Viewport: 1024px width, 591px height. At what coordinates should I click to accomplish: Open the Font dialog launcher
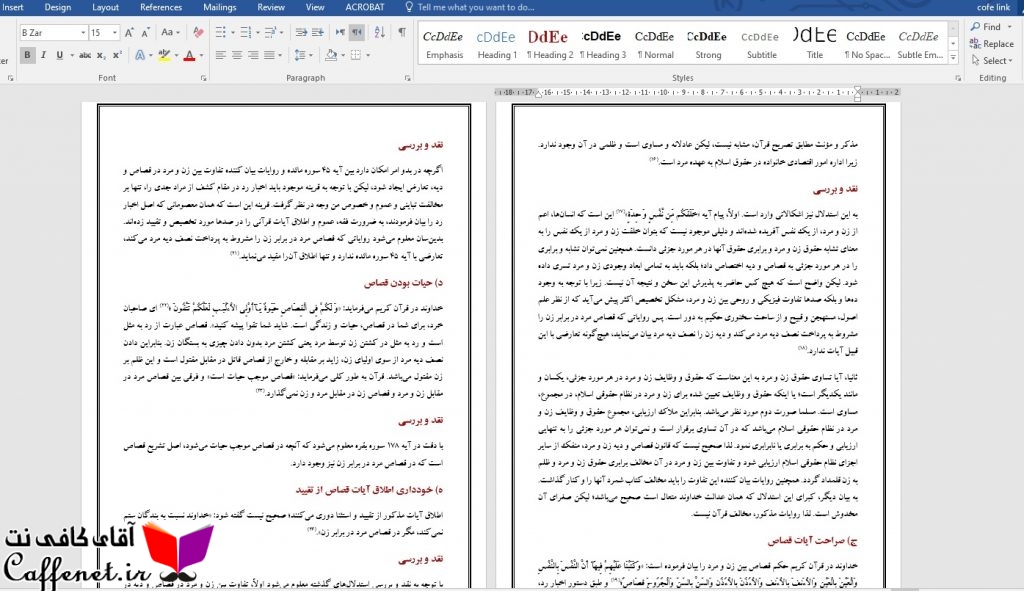[x=204, y=78]
